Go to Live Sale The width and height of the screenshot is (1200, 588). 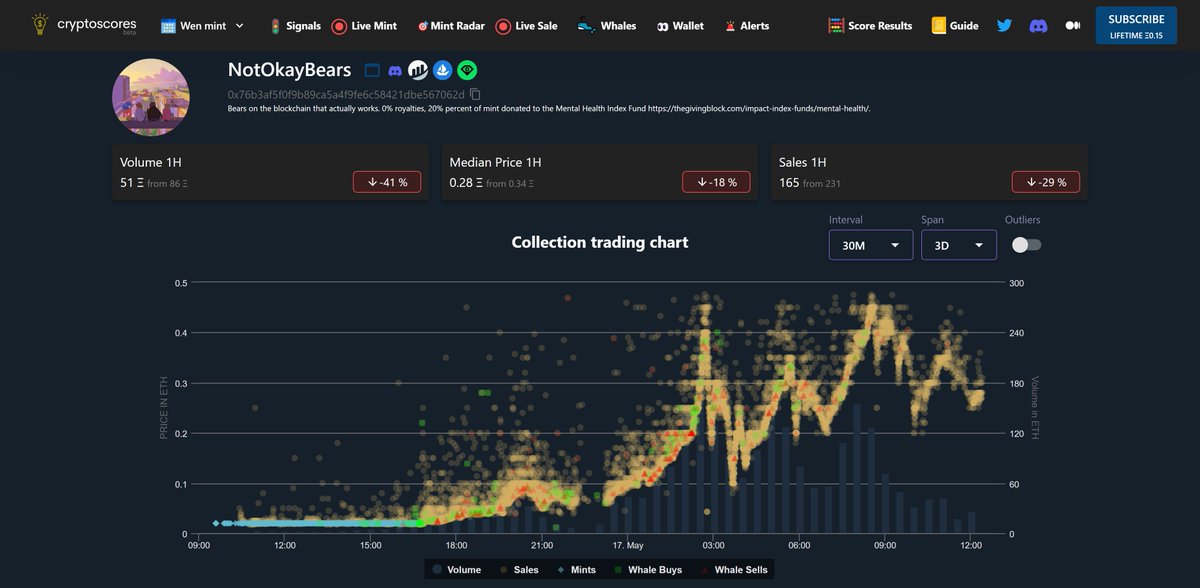(527, 26)
